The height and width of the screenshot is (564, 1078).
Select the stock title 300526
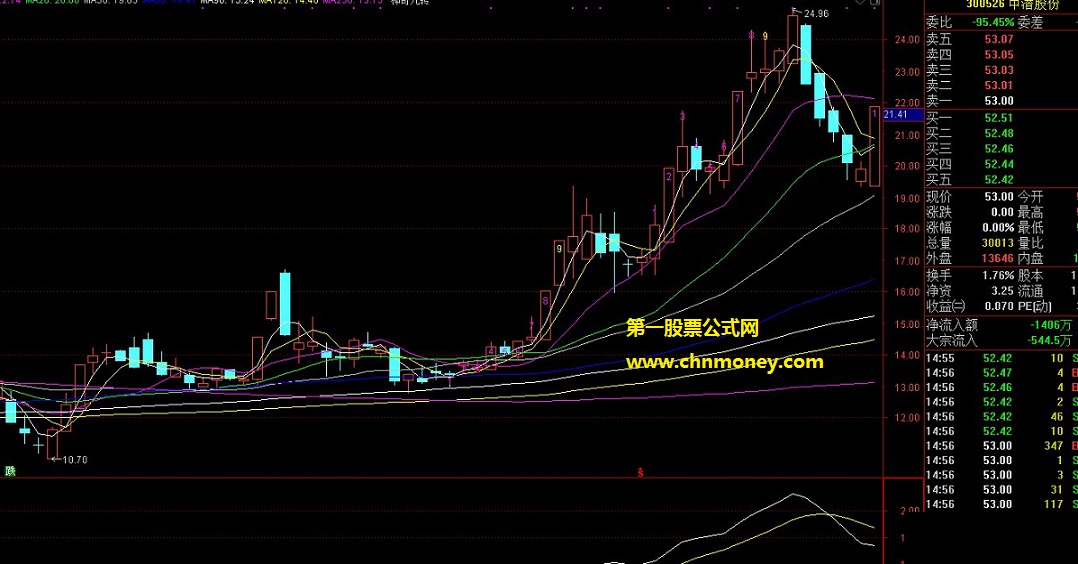tap(983, 4)
